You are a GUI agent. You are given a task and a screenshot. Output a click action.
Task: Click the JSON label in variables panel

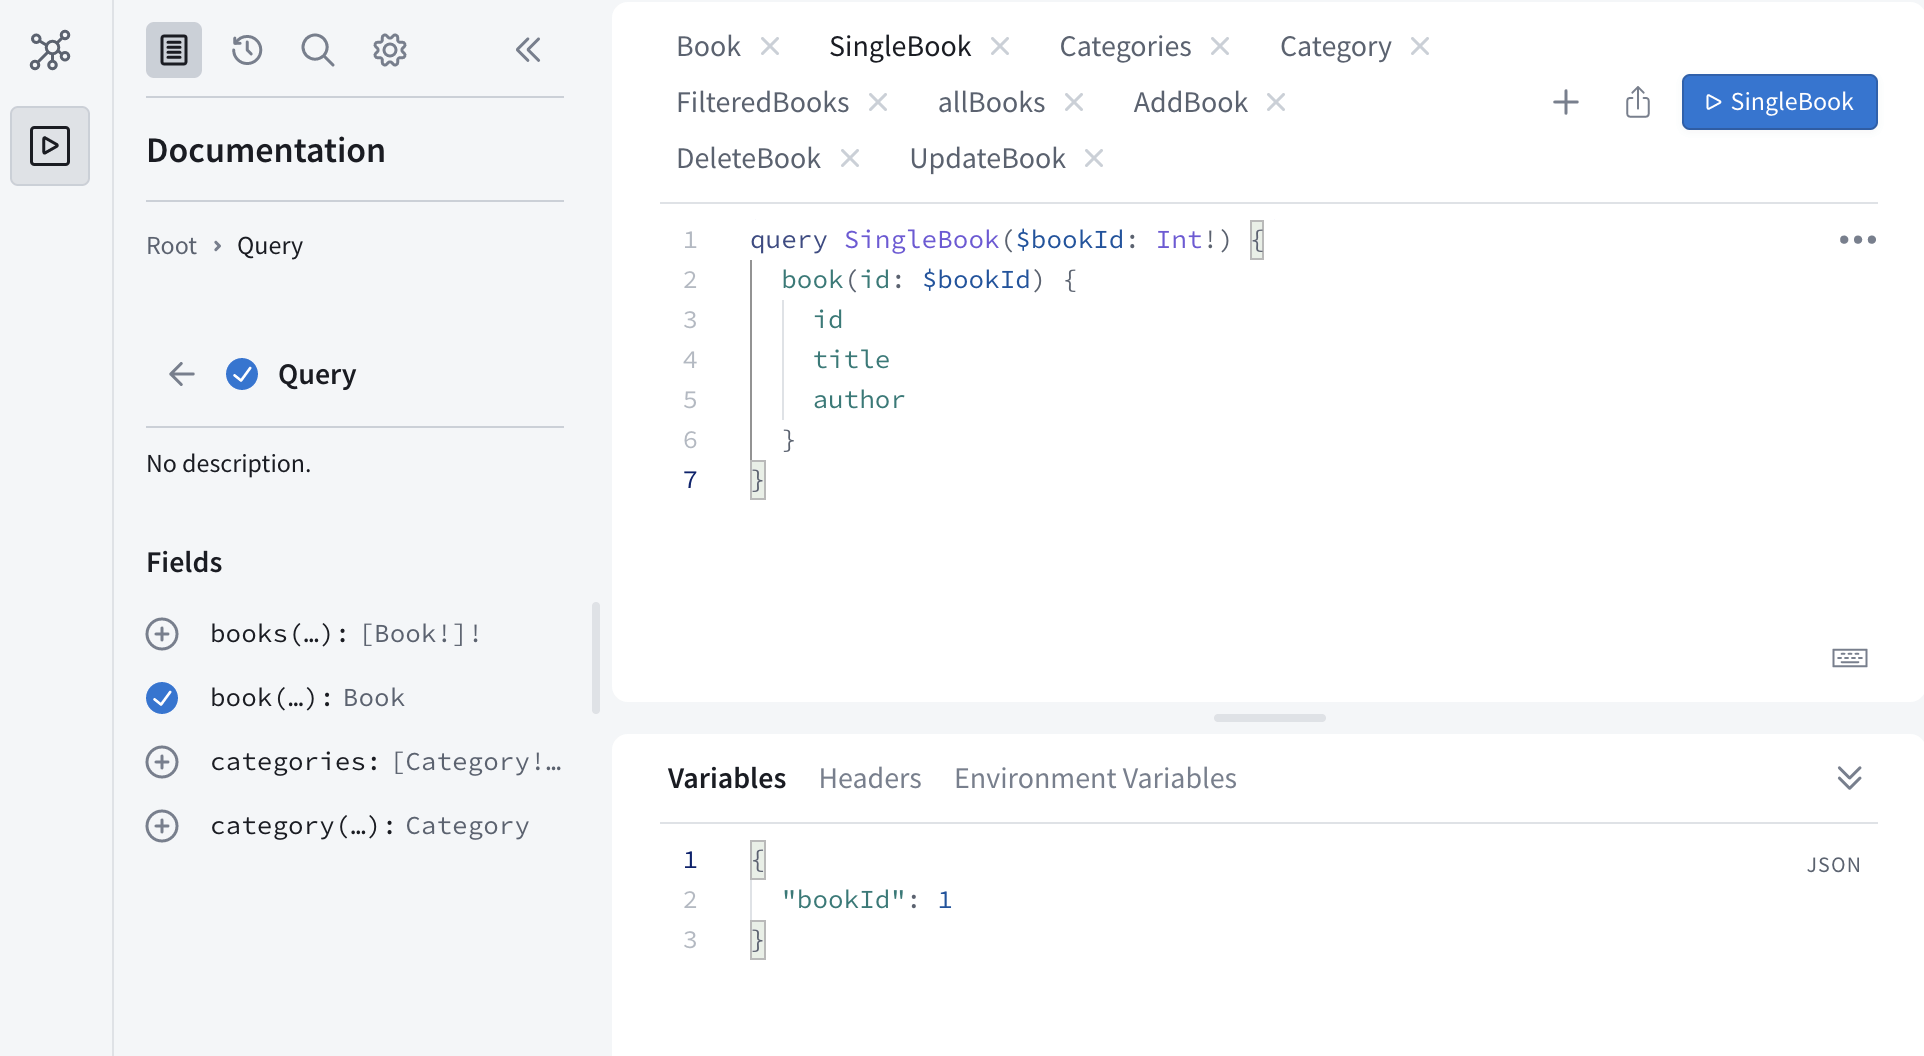pyautogui.click(x=1833, y=865)
